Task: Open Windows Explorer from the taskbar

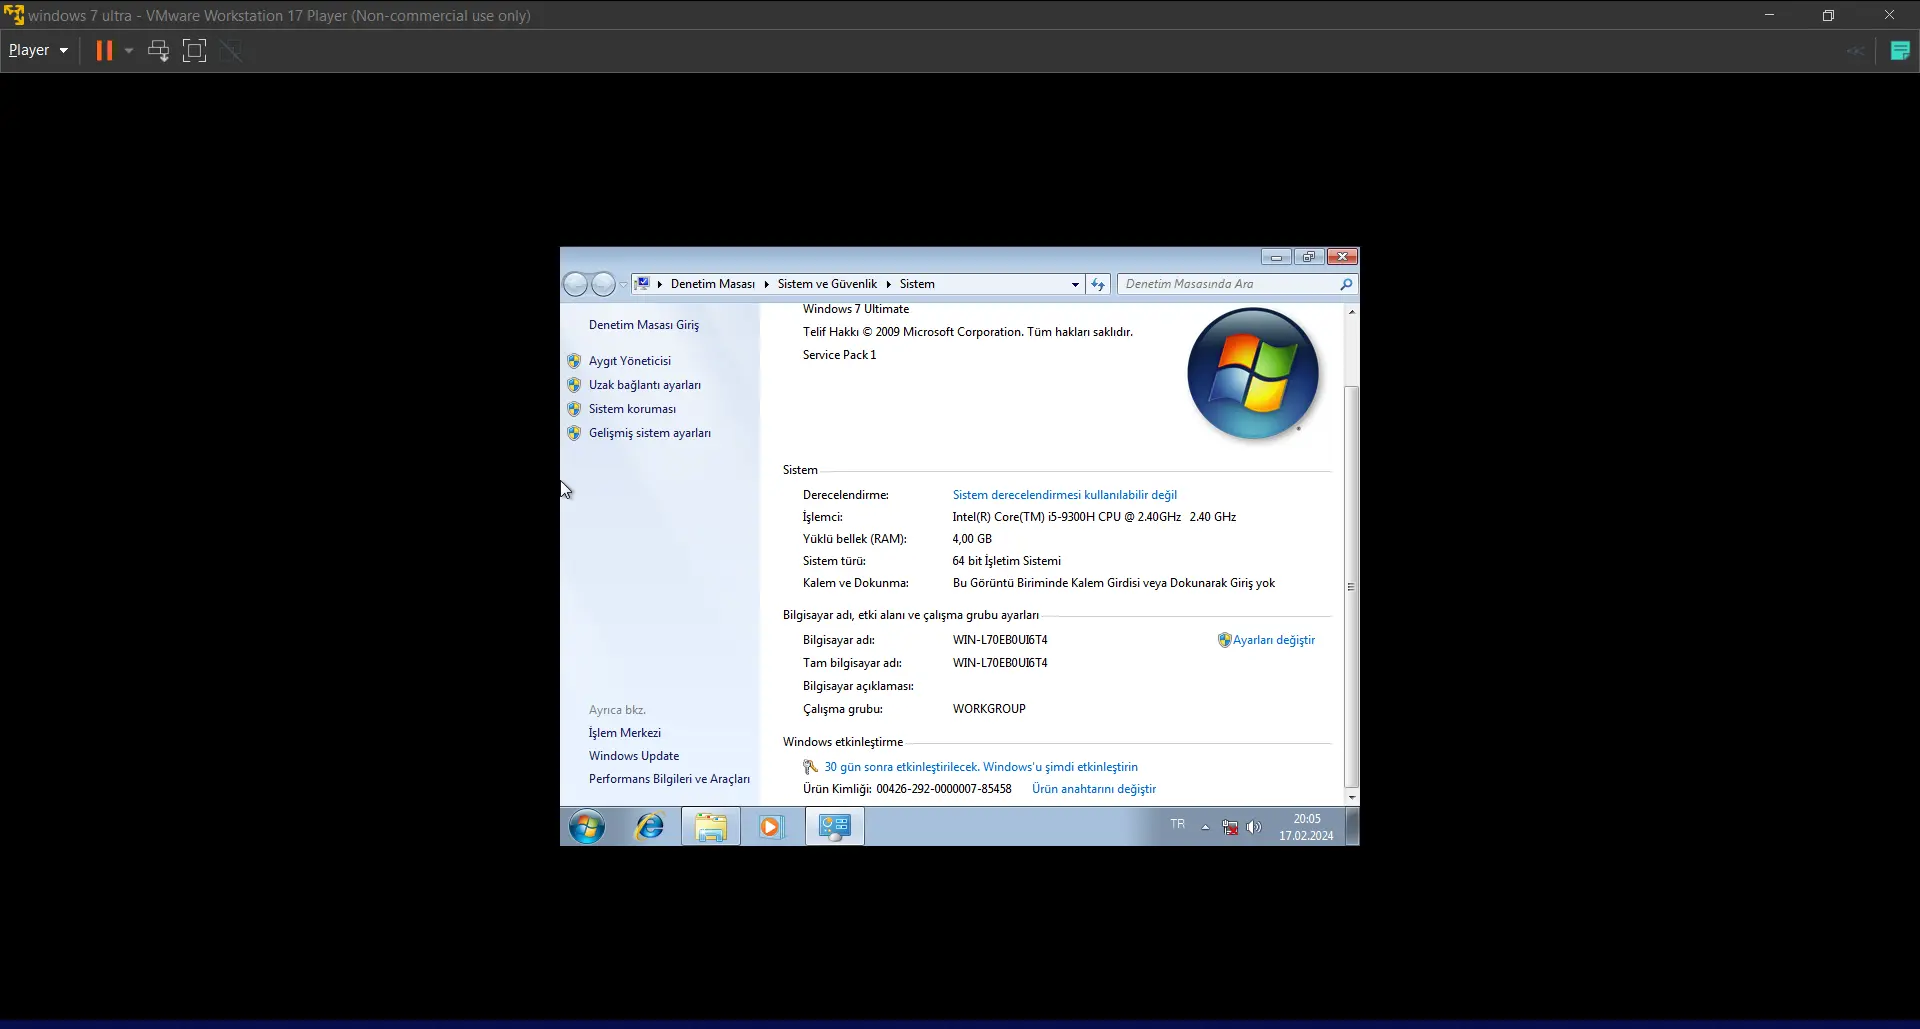Action: (711, 827)
